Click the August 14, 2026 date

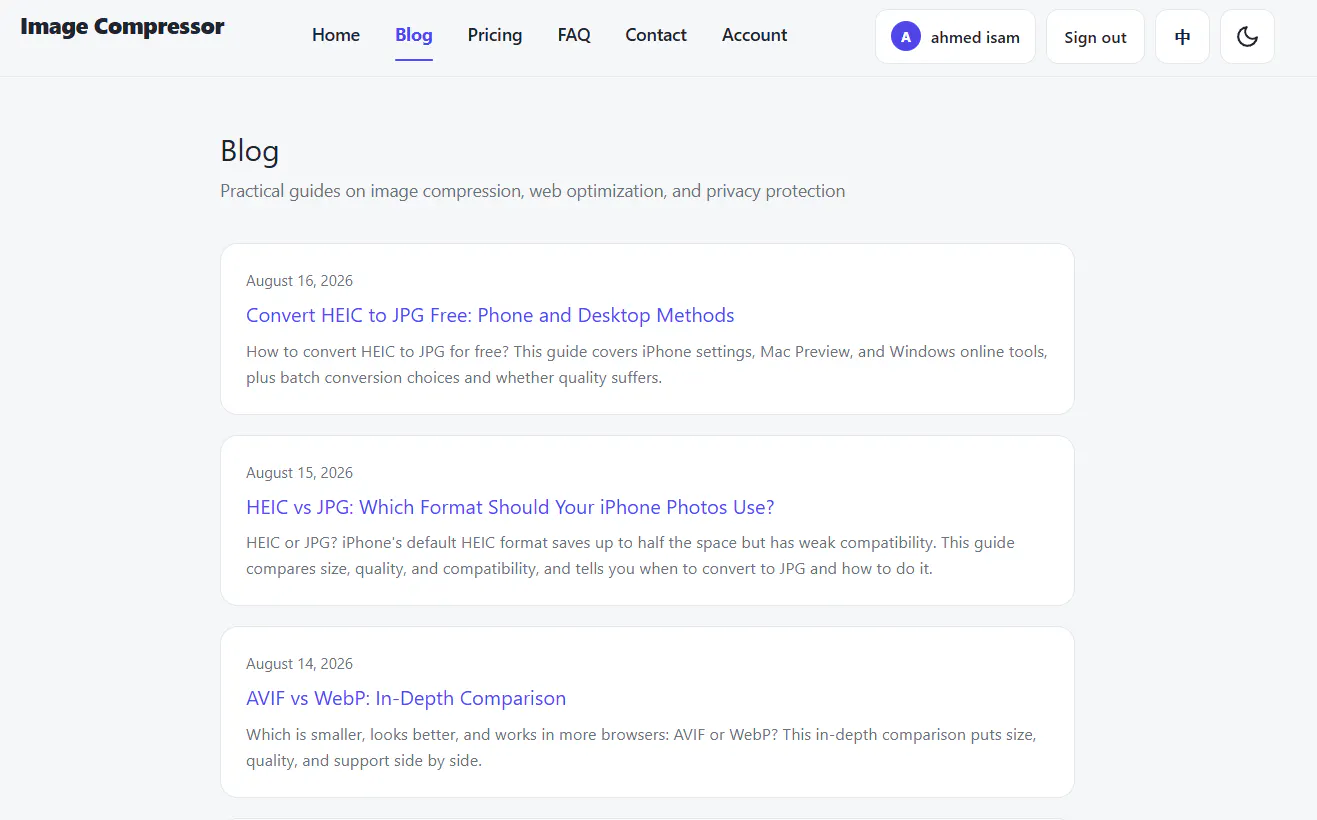point(299,664)
